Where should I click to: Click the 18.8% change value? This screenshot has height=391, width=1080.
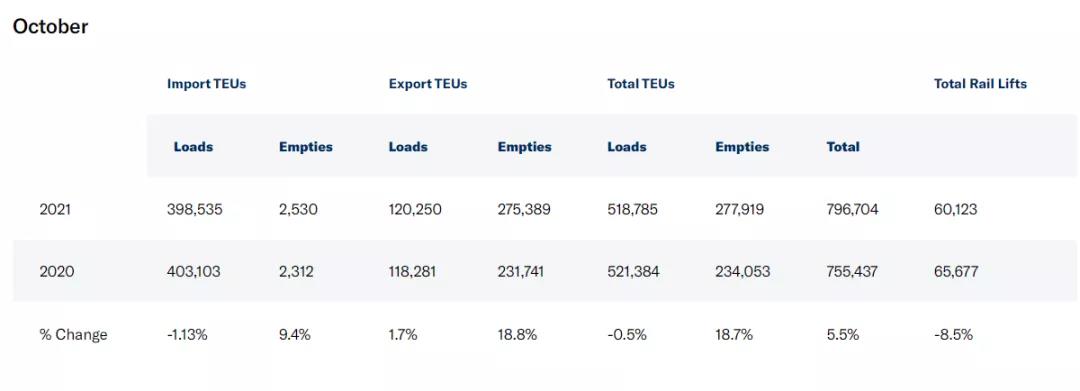pos(517,335)
